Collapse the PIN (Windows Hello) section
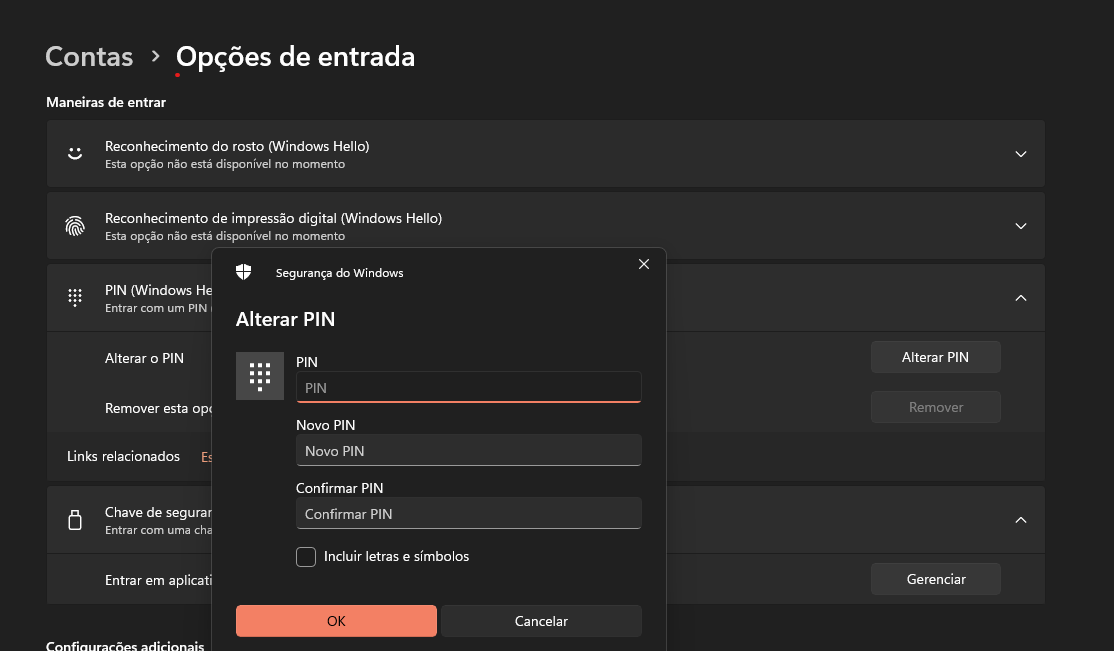Viewport: 1114px width, 651px height. click(x=1021, y=298)
